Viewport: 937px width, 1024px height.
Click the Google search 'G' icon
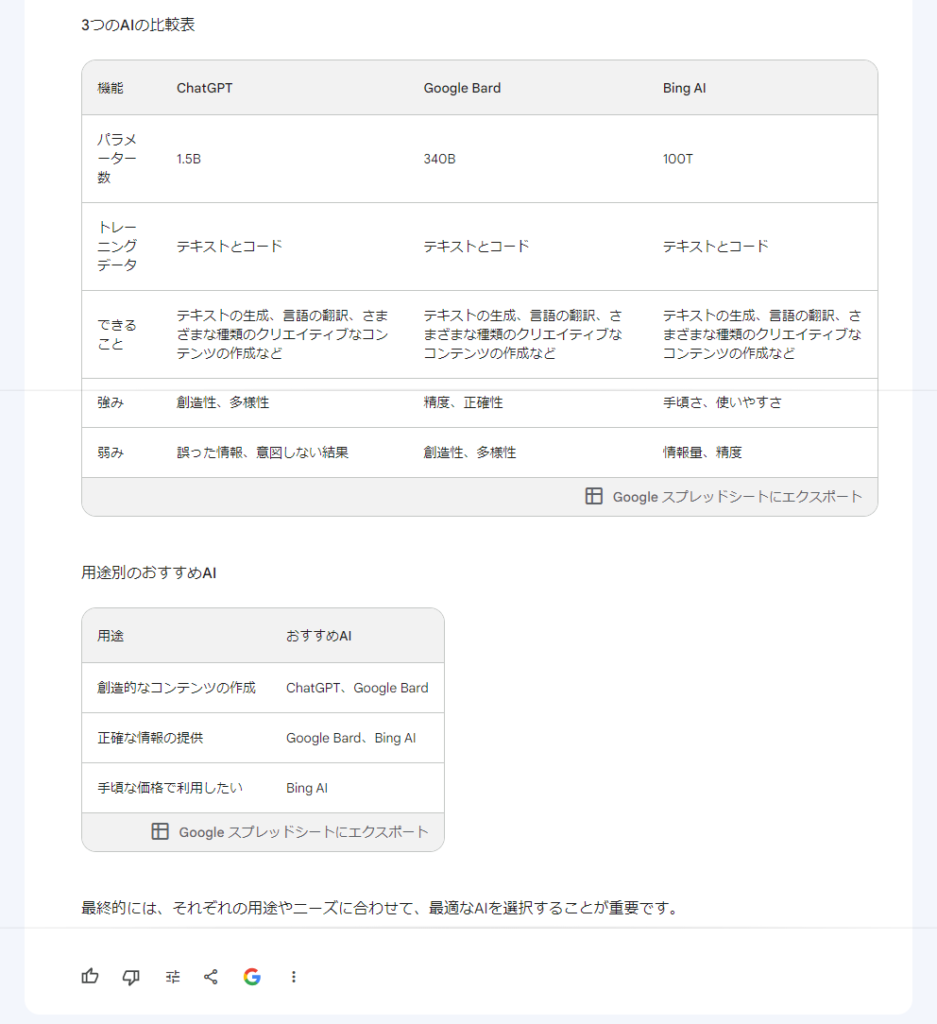[x=252, y=977]
